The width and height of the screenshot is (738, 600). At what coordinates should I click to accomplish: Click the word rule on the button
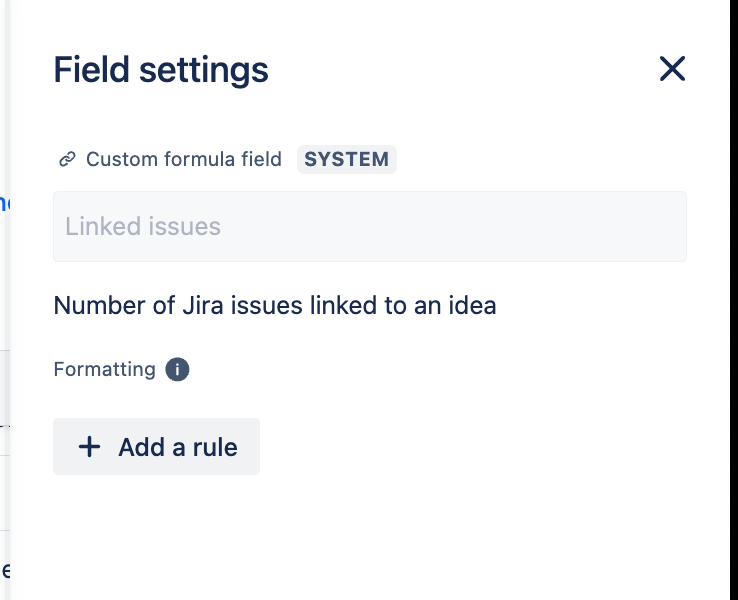(x=215, y=447)
